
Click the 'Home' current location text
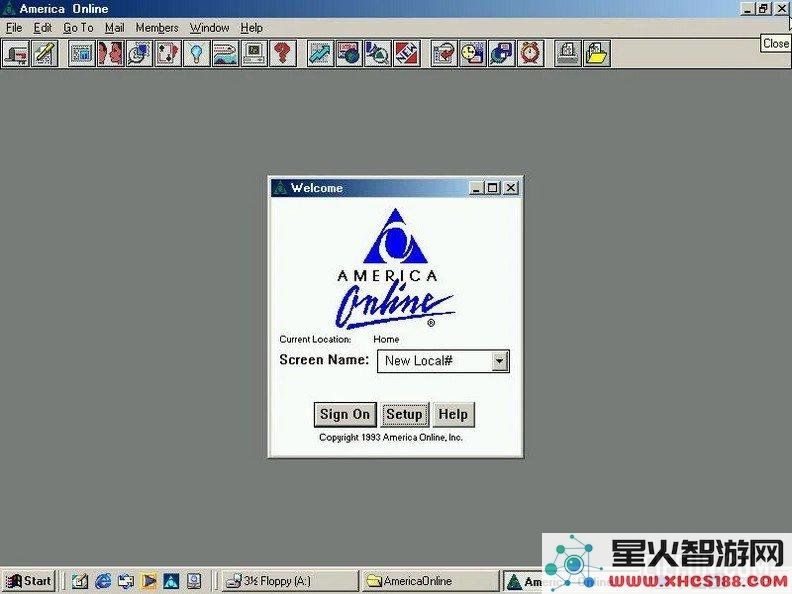(386, 339)
